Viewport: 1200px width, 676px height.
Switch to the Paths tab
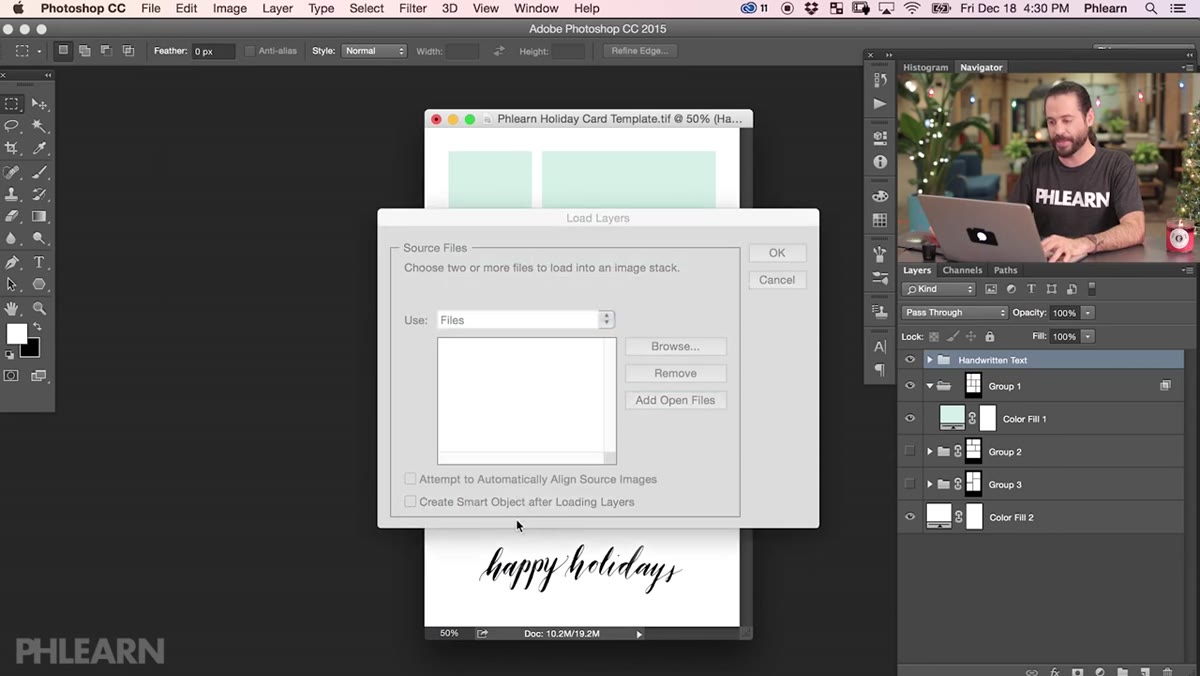point(1005,270)
